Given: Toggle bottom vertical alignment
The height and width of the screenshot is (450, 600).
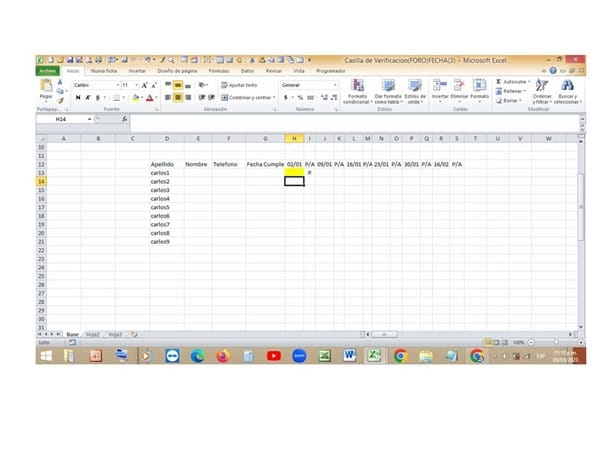Looking at the screenshot, I should pyautogui.click(x=188, y=85).
